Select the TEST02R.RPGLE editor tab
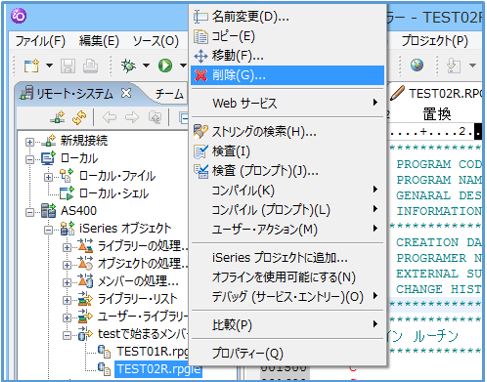Viewport: 487px width, 382px height. (x=437, y=93)
